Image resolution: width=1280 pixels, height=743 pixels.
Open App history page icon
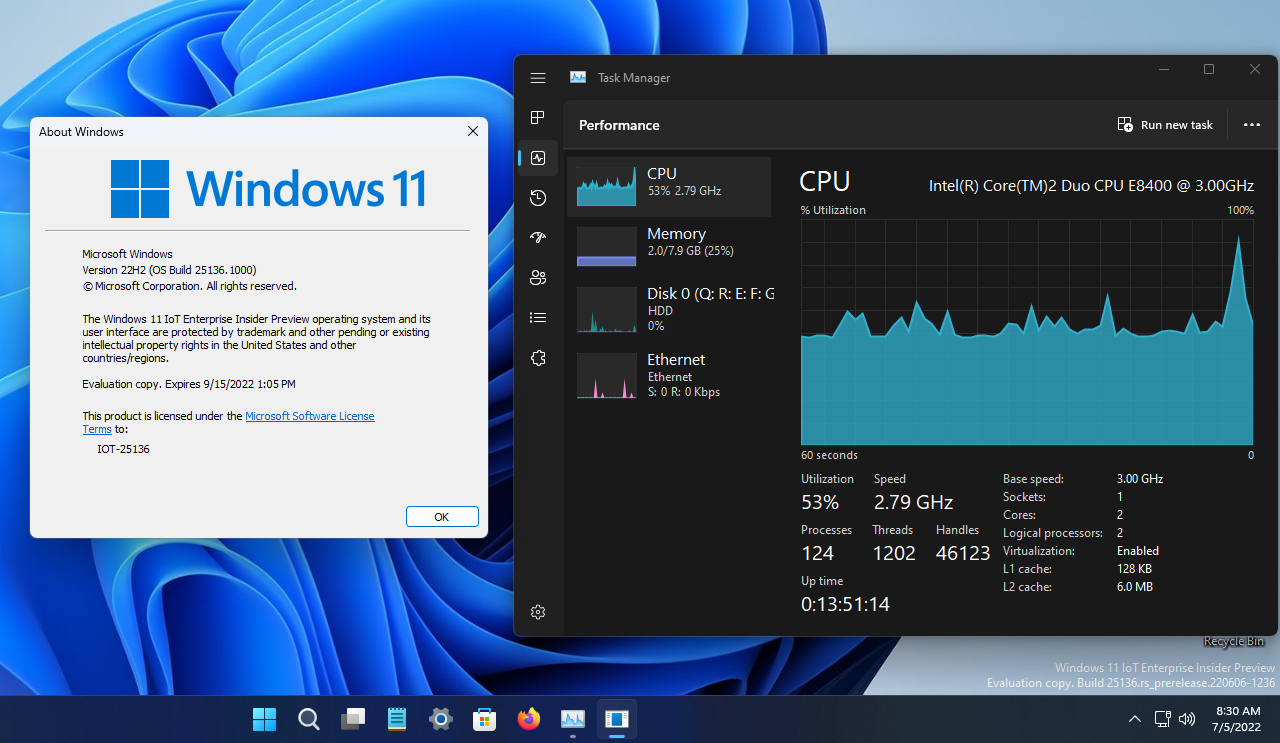pos(538,198)
